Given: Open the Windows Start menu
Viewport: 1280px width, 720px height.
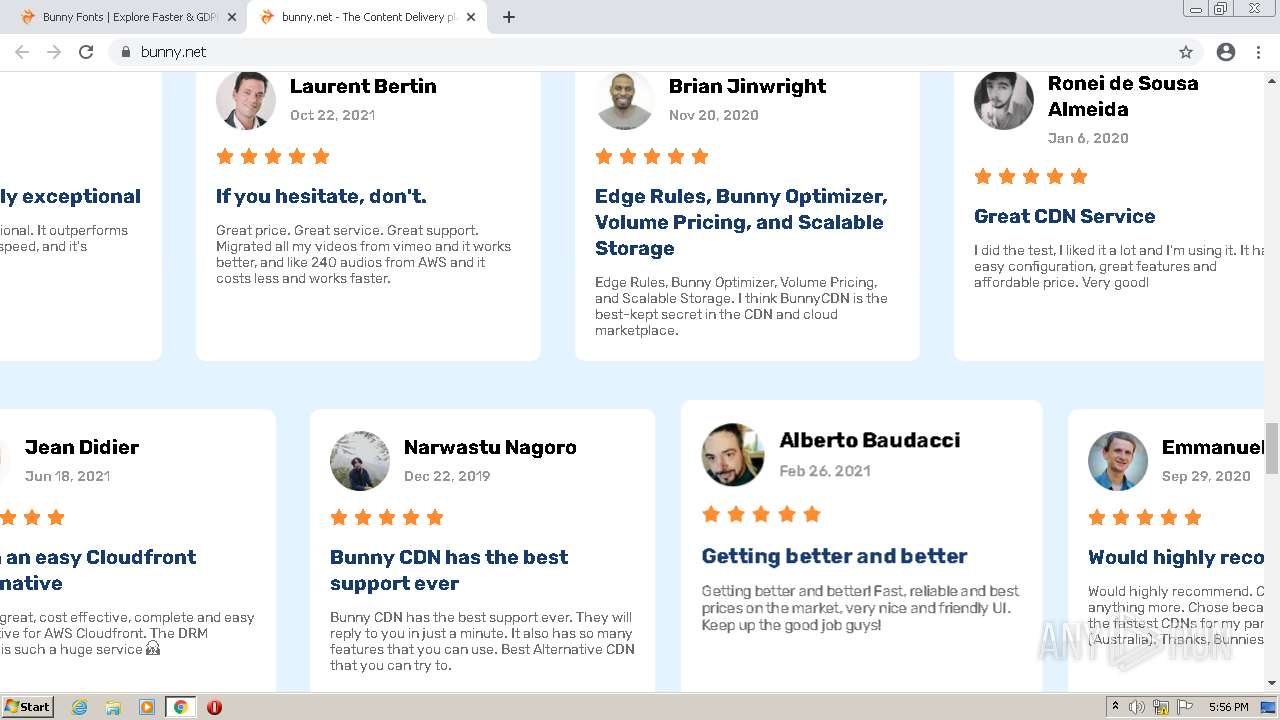Looking at the screenshot, I should [x=28, y=706].
